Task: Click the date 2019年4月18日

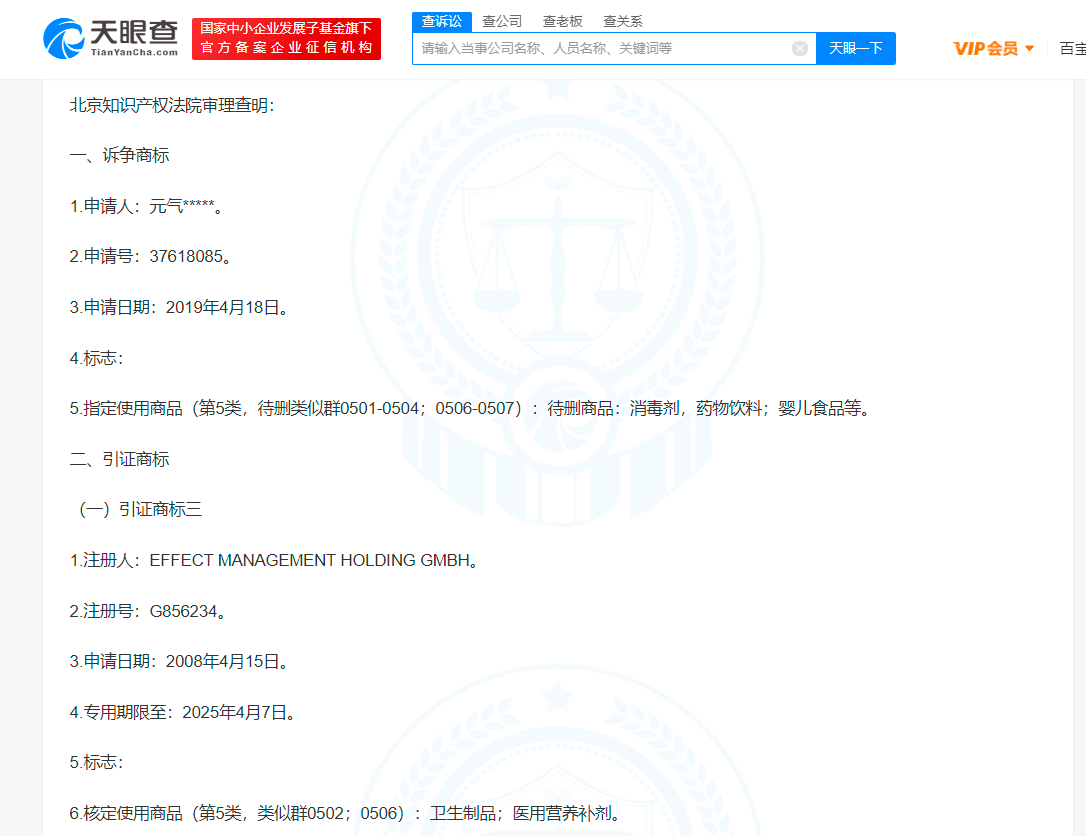Action: click(222, 308)
